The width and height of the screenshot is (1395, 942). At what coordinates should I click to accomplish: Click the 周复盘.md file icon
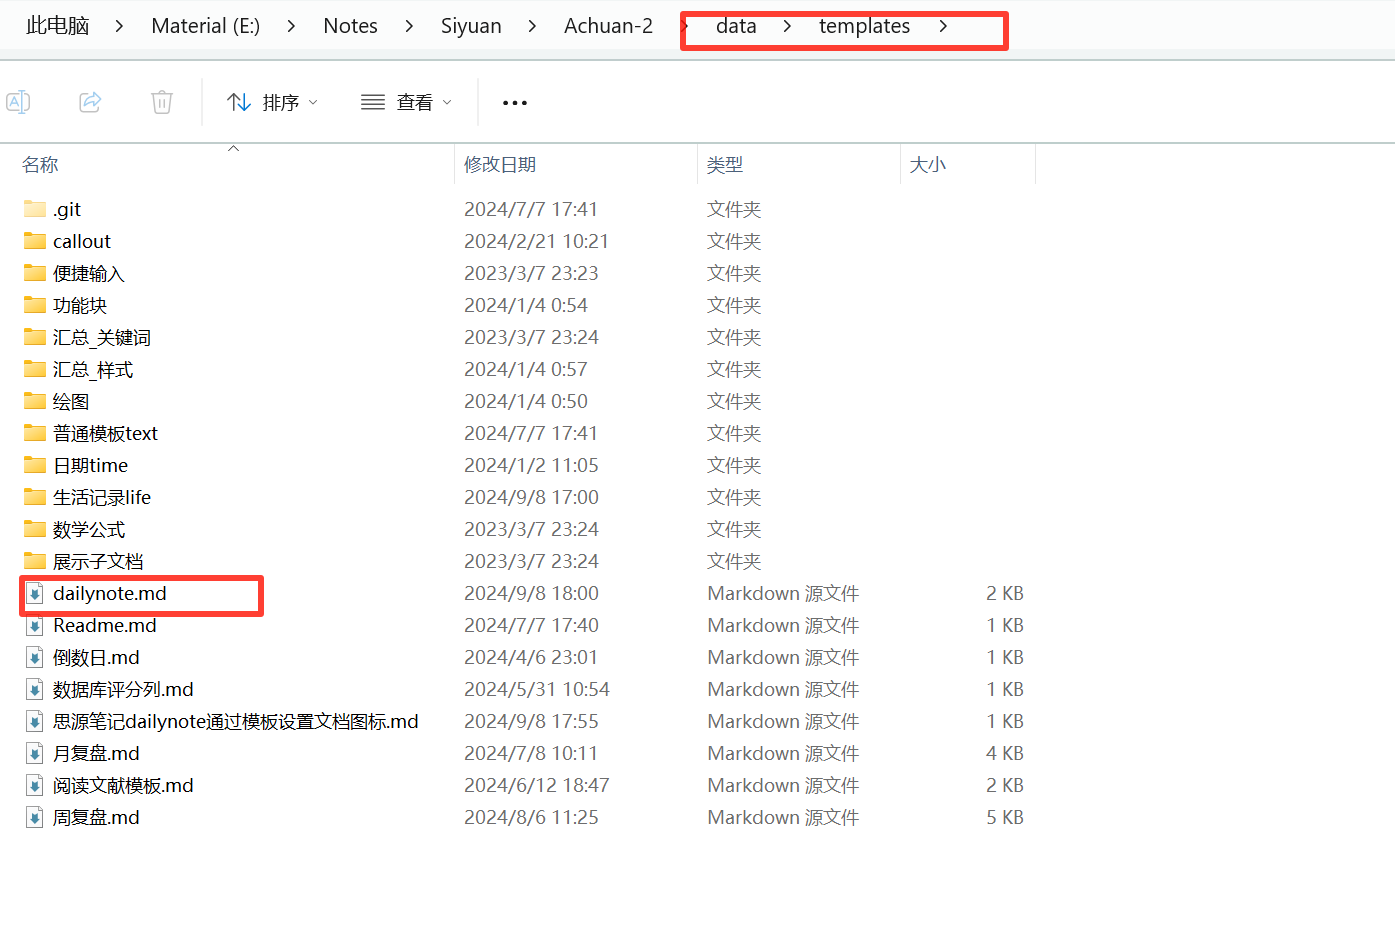(x=35, y=817)
